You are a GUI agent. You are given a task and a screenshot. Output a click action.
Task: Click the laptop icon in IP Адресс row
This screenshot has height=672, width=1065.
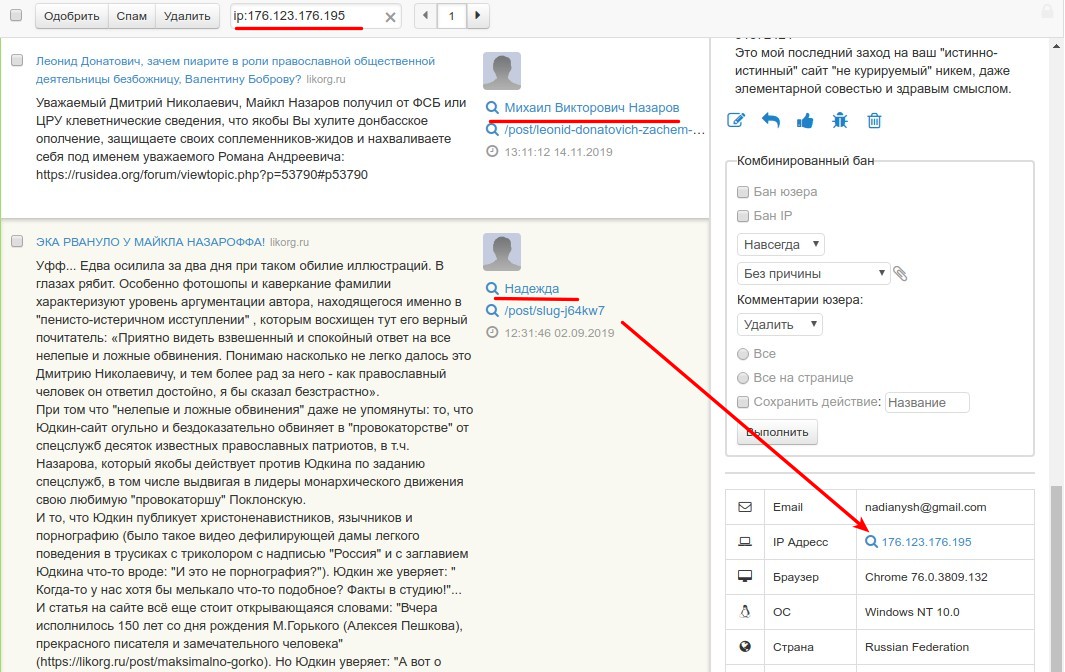click(x=745, y=542)
